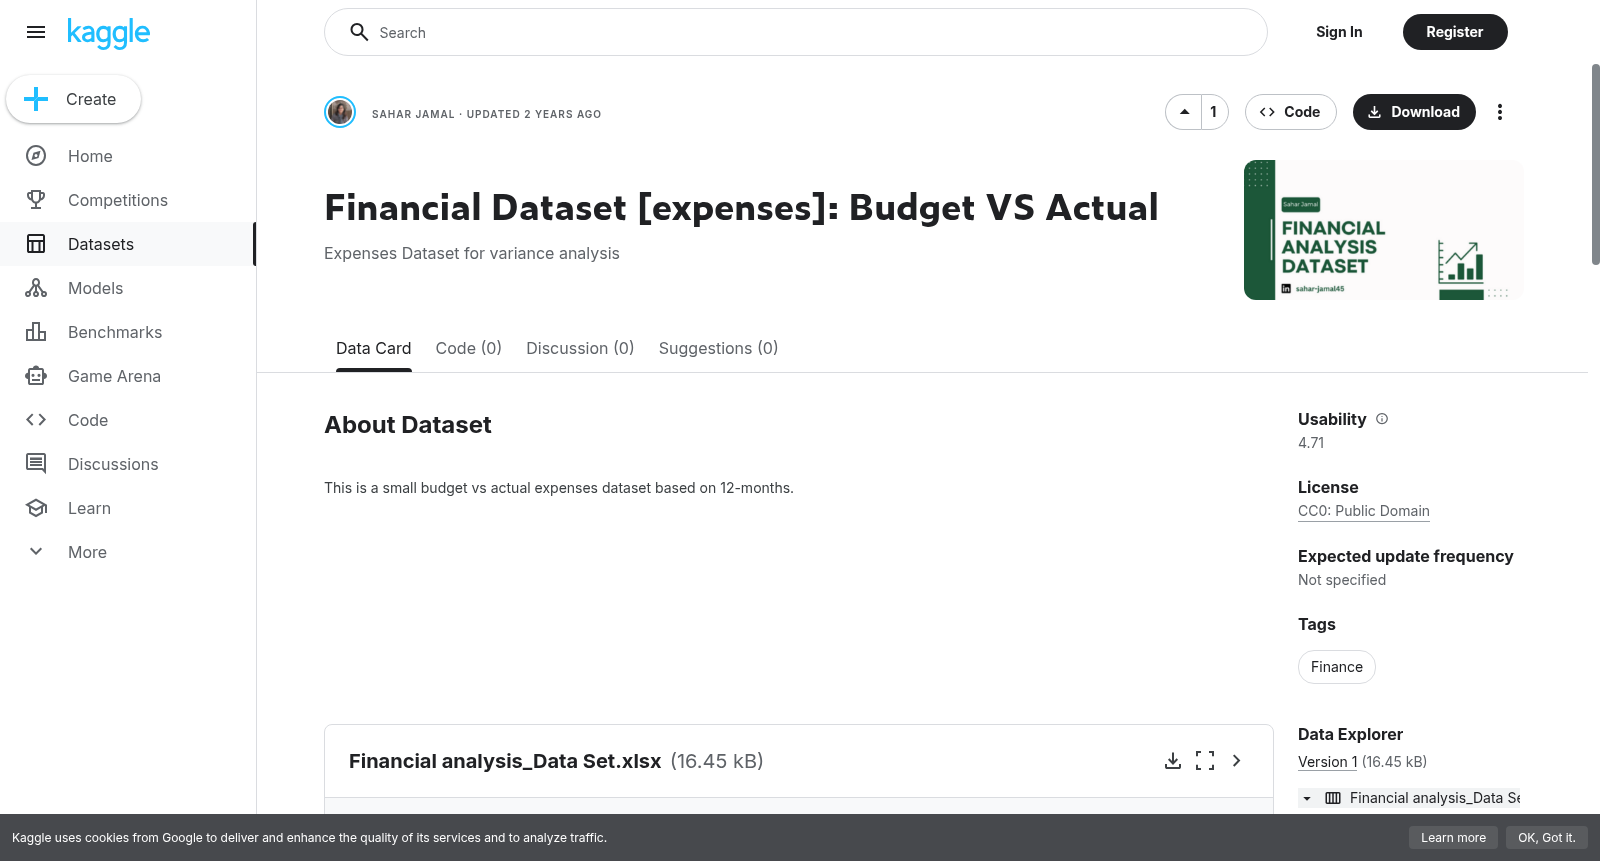Expand the file panel with chevron arrow
Viewport: 1600px width, 861px height.
[x=1237, y=761]
